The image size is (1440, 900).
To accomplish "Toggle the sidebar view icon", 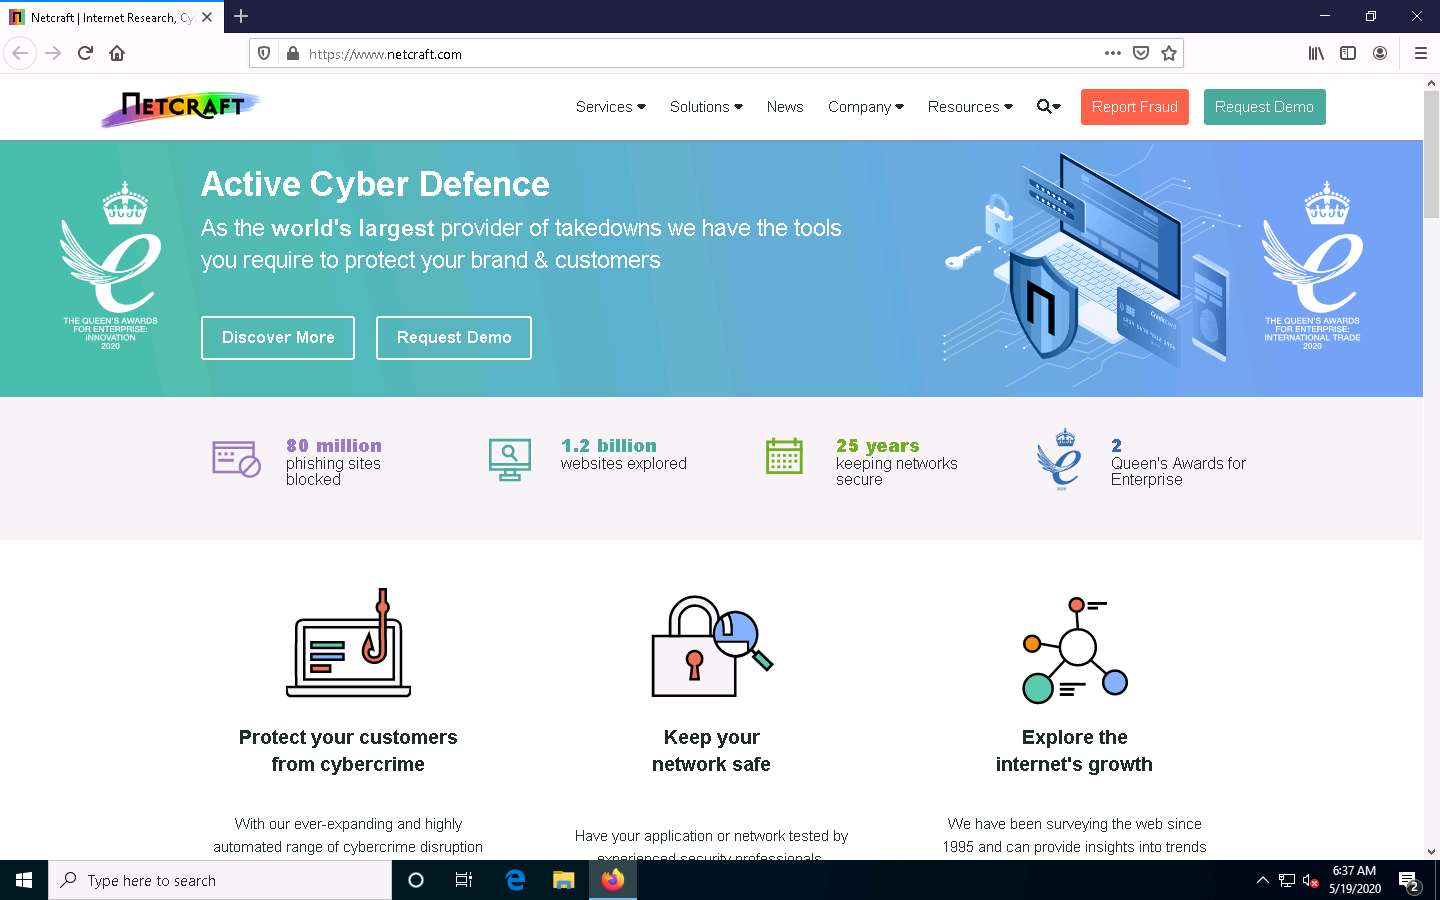I will 1348,53.
